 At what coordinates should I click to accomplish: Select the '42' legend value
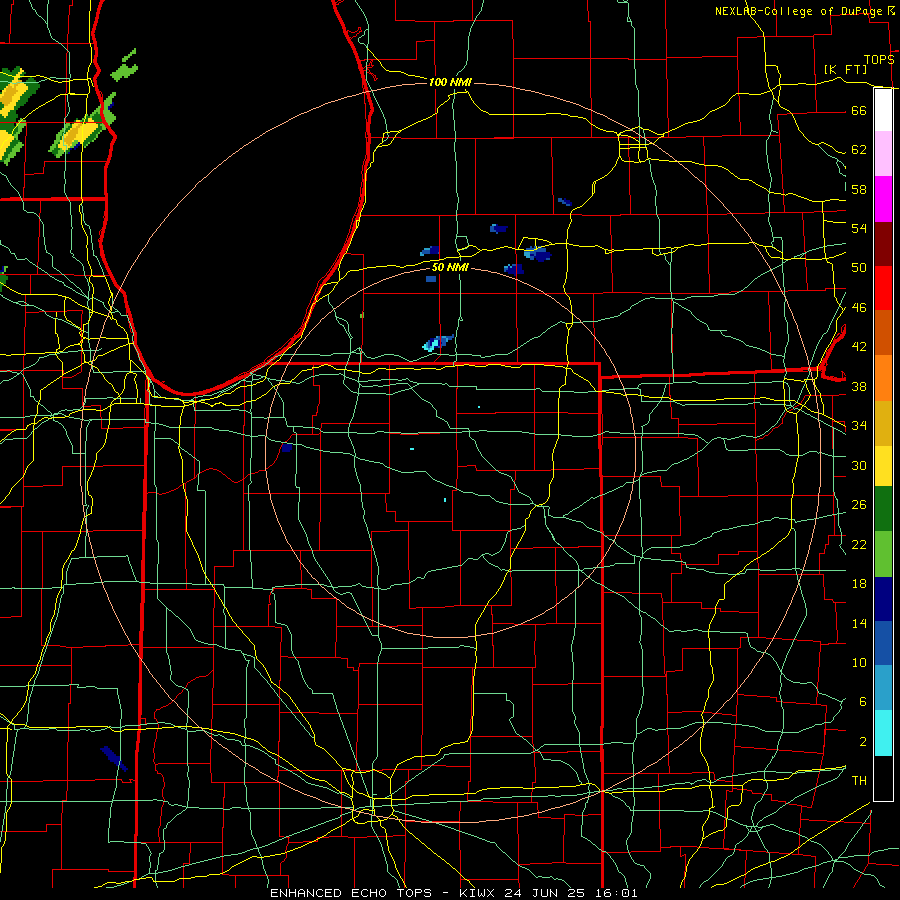859,347
